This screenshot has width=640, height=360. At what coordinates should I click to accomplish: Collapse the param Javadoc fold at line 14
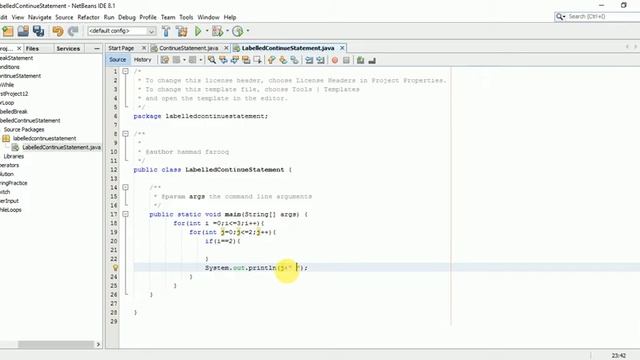(x=125, y=187)
